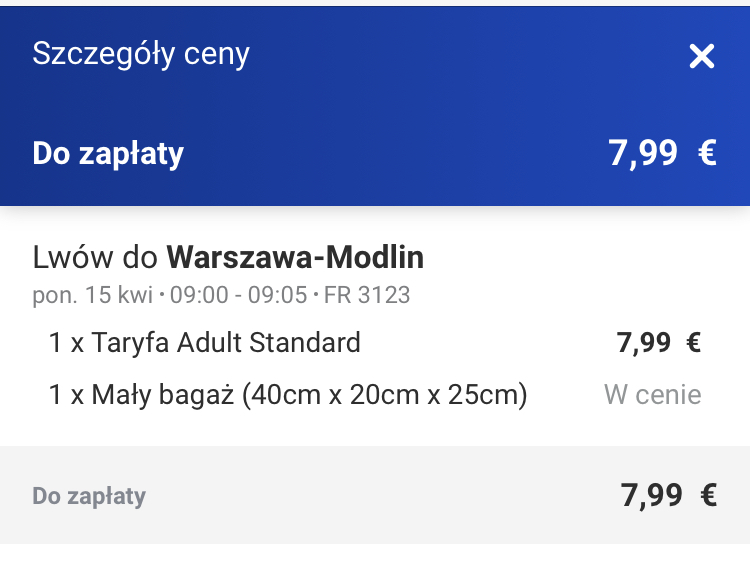
Task: Click the FR 3123 flight number
Action: point(367,295)
